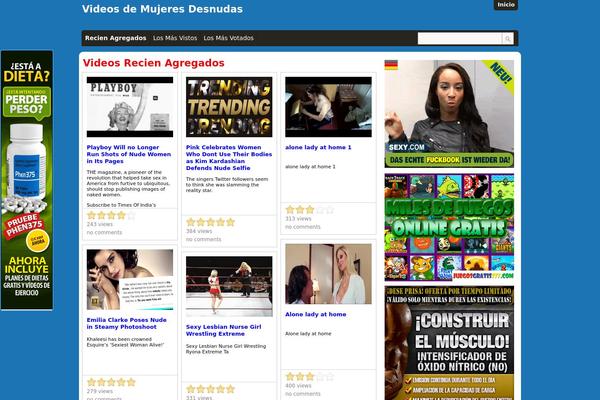Click the Miles de Juegos online gratis ad
600x400 pixels.
[x=449, y=227]
